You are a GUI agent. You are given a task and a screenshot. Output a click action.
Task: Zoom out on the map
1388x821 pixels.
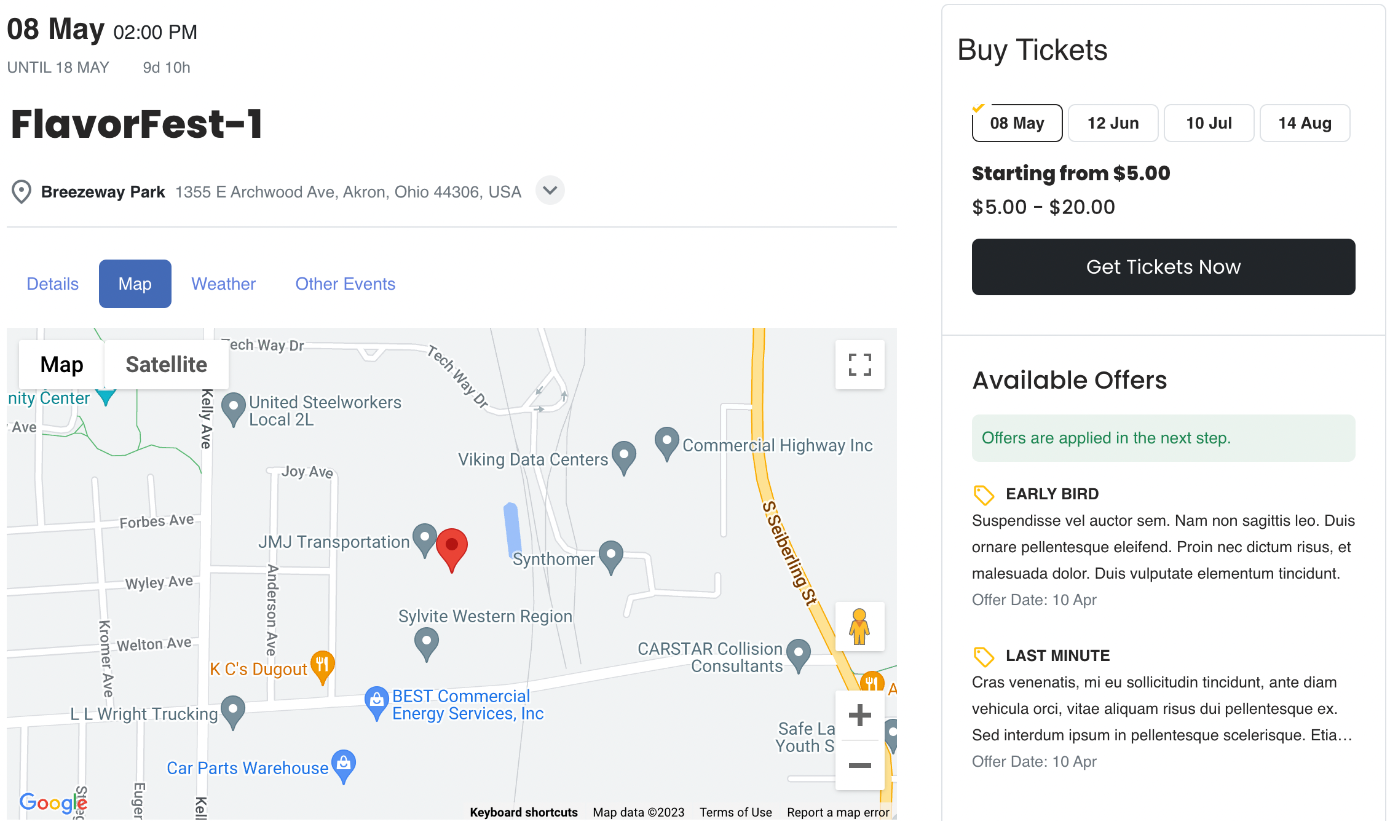[860, 766]
